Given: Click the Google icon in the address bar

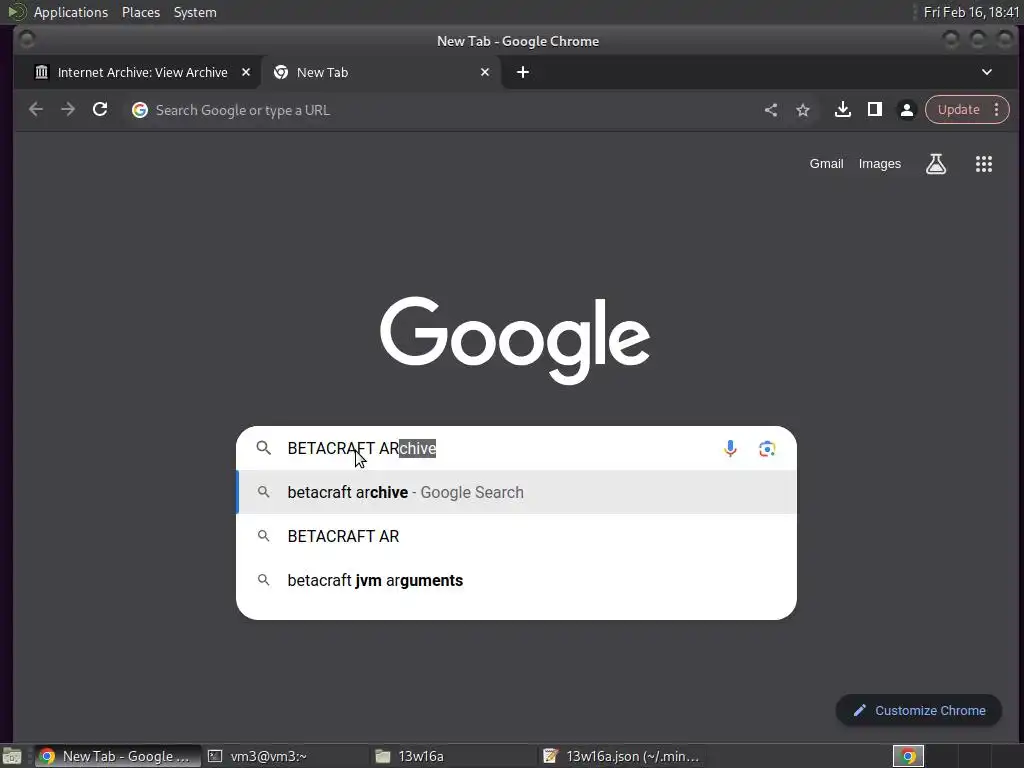Looking at the screenshot, I should tap(140, 110).
